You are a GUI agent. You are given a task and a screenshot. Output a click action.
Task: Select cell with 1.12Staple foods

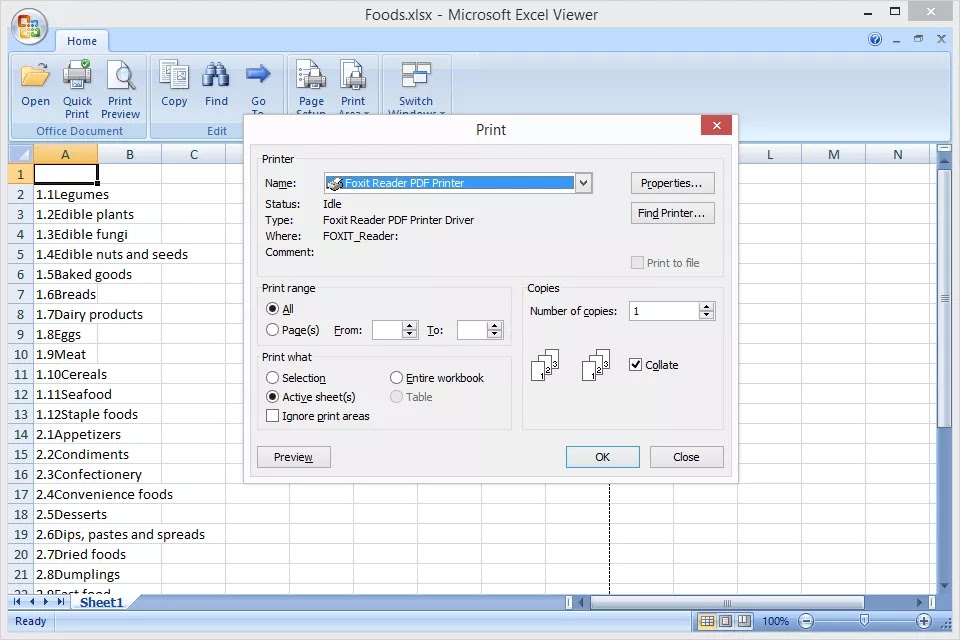tap(66, 414)
